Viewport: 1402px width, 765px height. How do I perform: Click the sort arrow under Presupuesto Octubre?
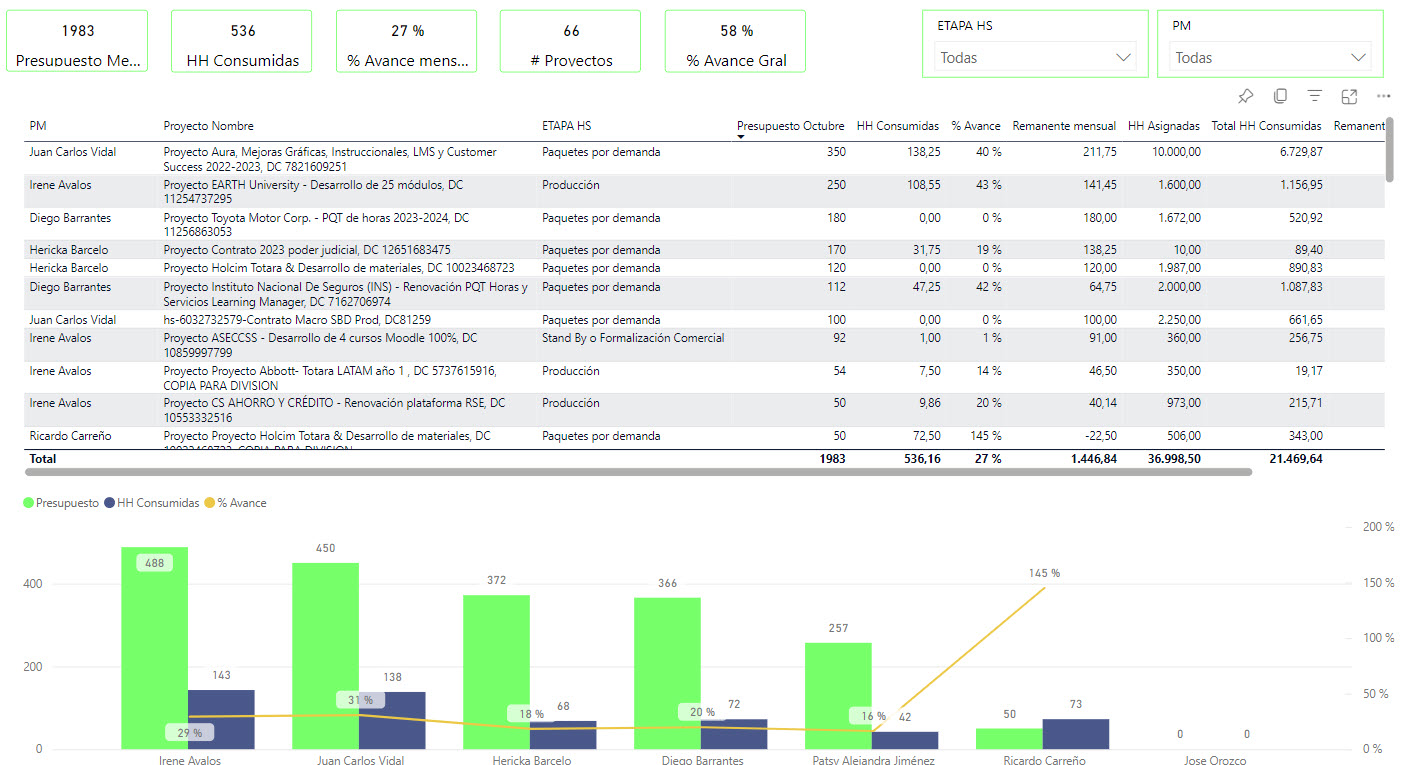pyautogui.click(x=741, y=137)
